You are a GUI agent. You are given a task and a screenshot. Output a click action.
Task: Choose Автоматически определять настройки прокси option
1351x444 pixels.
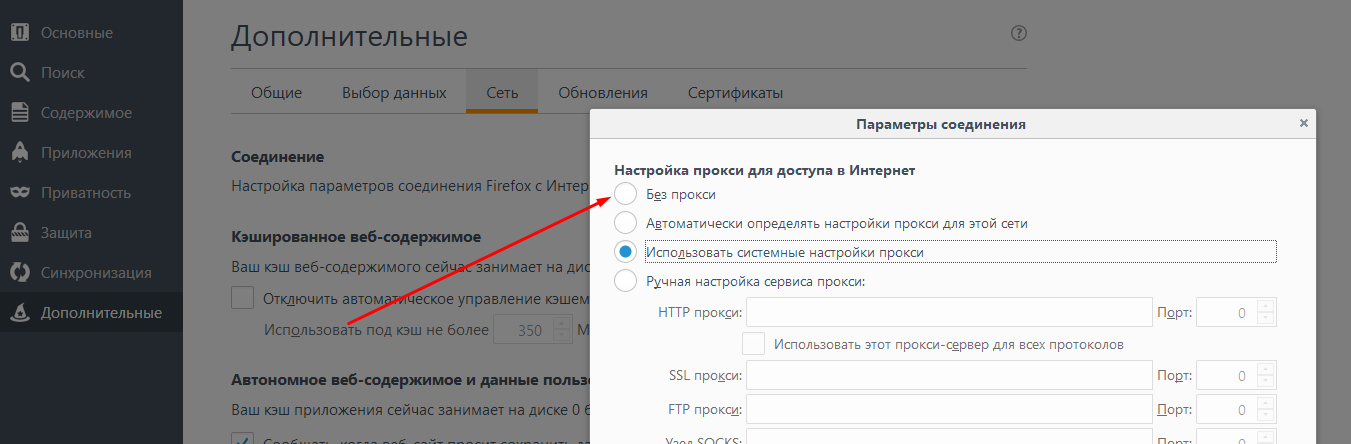click(625, 223)
